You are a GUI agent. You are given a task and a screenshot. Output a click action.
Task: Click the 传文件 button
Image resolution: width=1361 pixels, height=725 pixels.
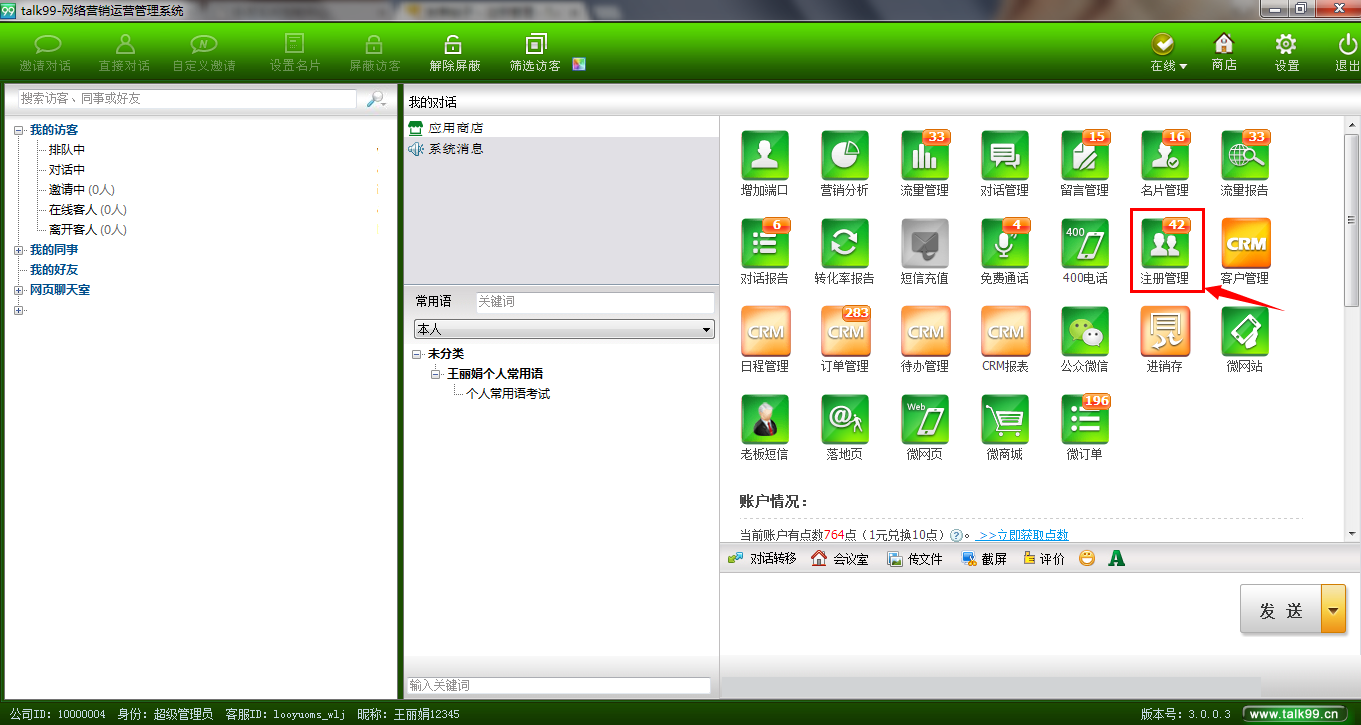[x=915, y=558]
